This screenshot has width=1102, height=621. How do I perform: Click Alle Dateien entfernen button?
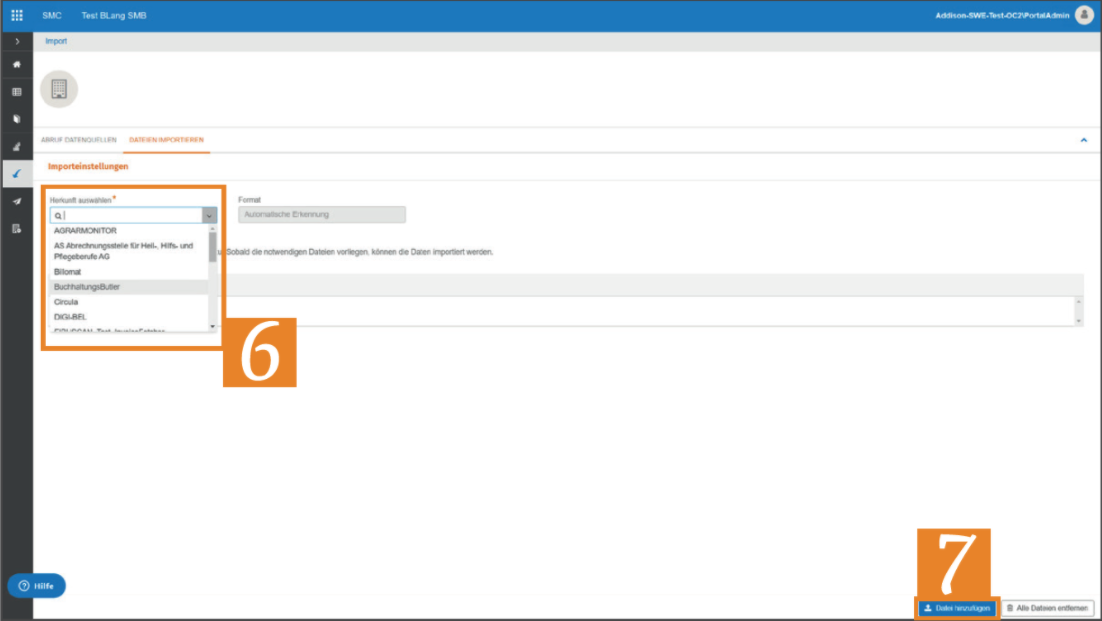pos(1047,608)
